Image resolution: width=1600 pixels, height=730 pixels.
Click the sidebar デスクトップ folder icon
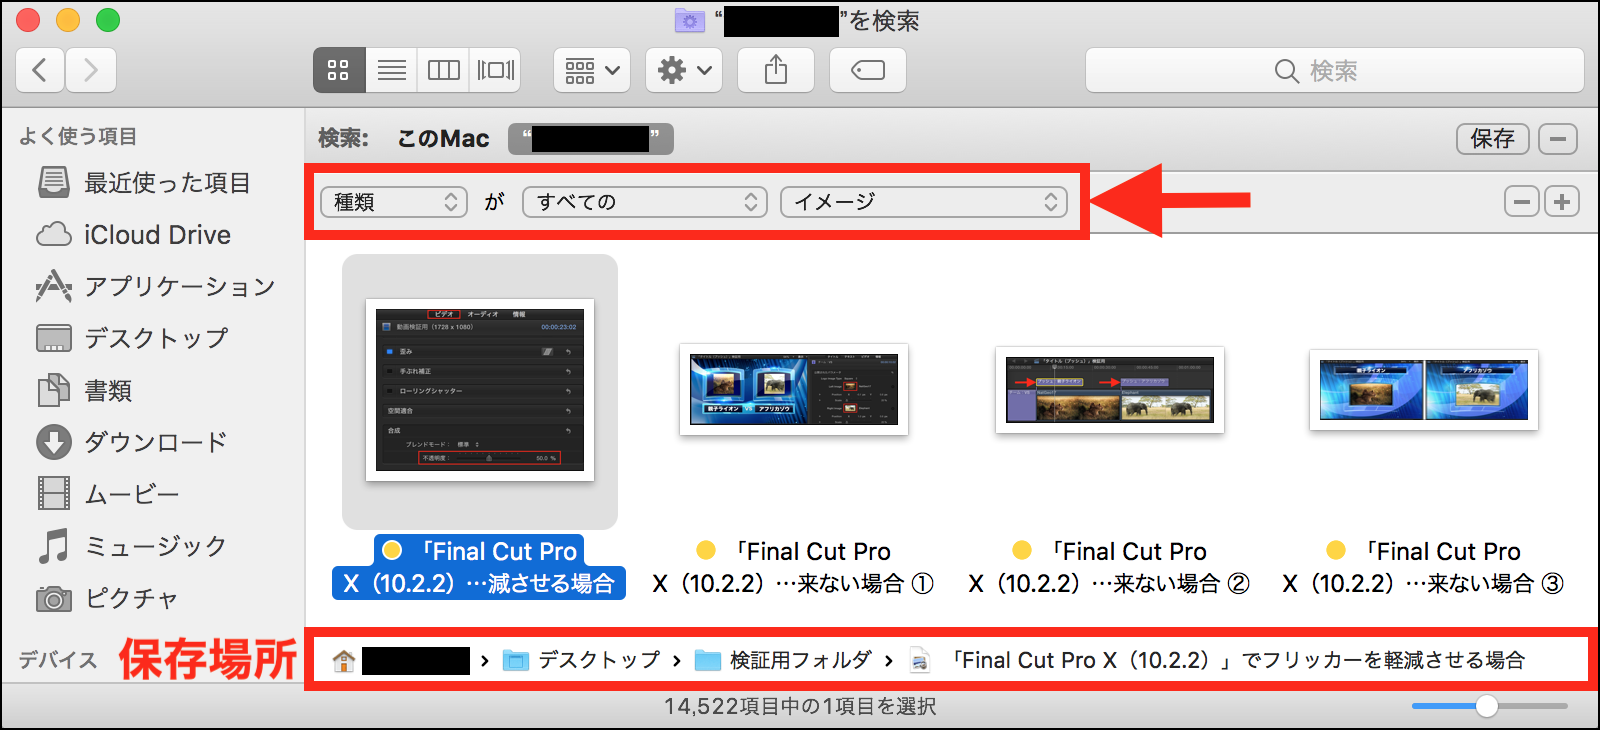click(x=54, y=338)
